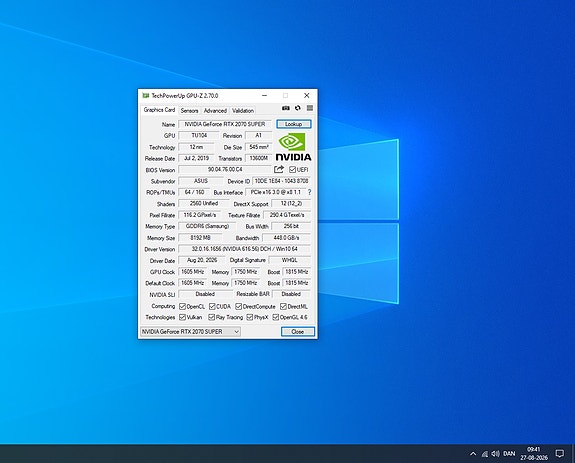Toggle the Ray Tracing checkbox
This screenshot has width=575, height=463.
212,317
